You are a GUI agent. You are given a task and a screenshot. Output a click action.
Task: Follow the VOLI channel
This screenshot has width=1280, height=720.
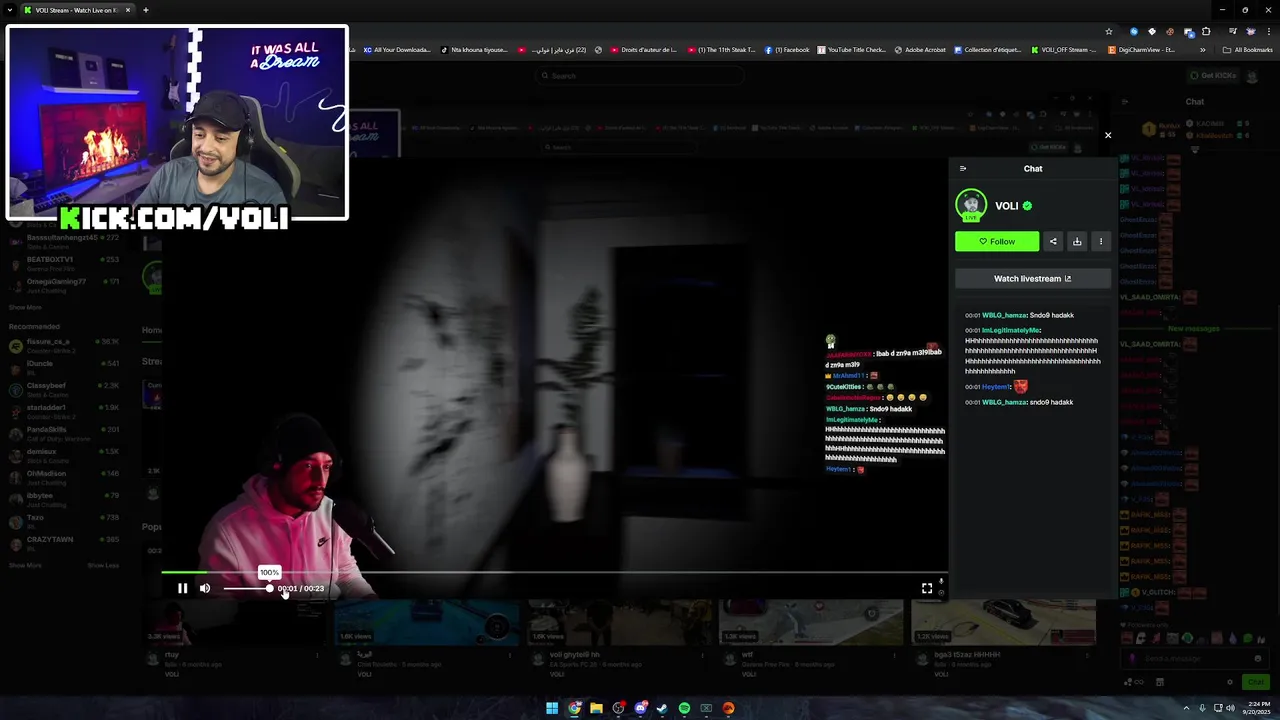click(997, 241)
